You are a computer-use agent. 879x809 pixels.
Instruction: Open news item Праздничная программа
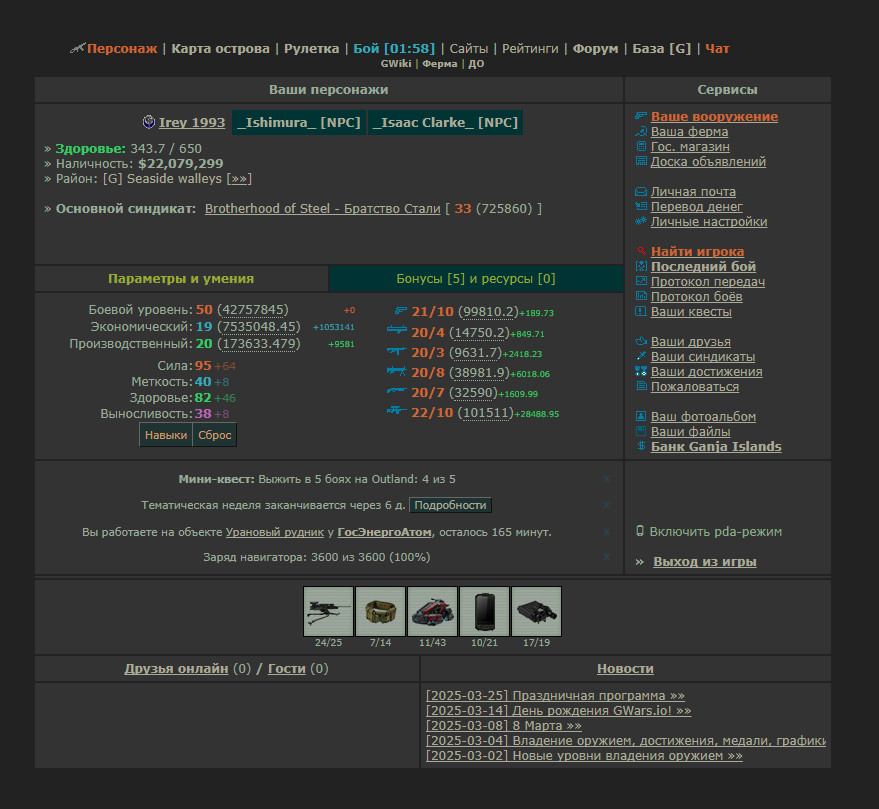(x=555, y=695)
